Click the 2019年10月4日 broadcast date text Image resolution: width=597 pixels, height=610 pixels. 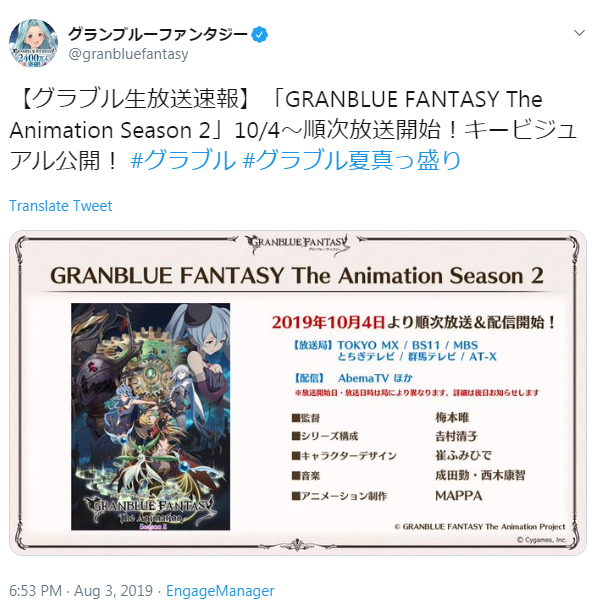[x=329, y=323]
